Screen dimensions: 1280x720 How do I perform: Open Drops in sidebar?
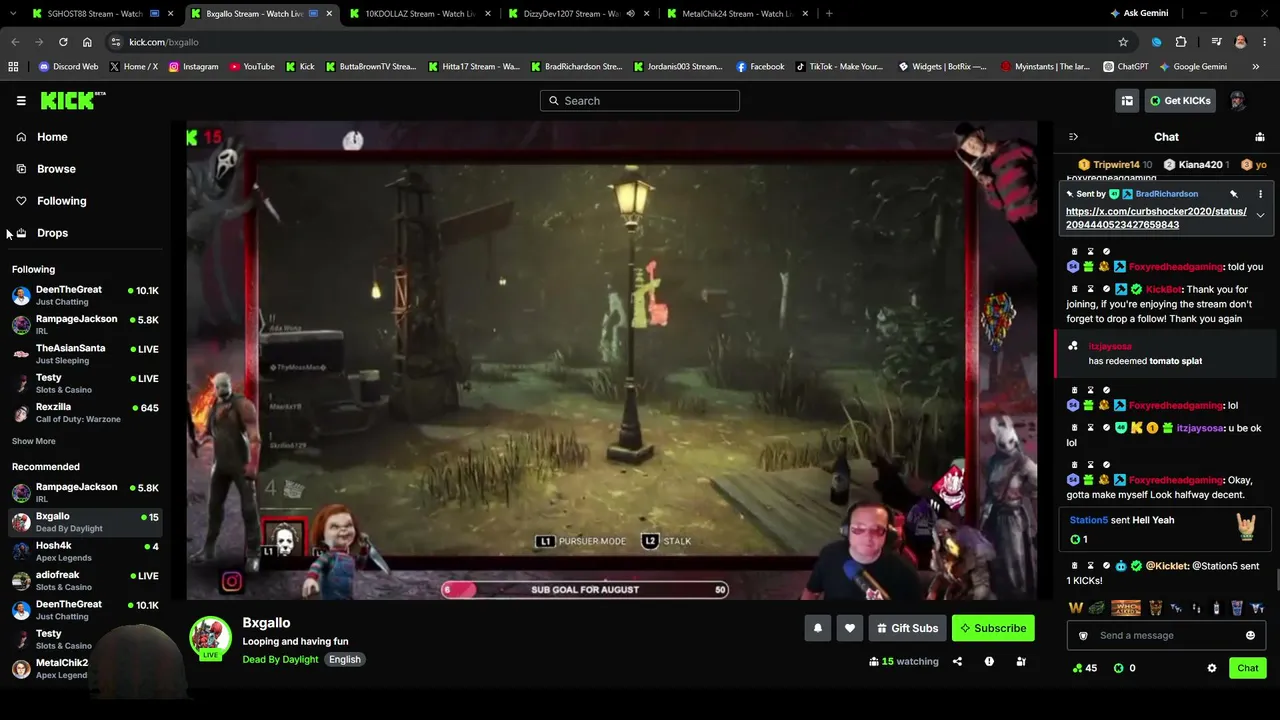(x=52, y=233)
